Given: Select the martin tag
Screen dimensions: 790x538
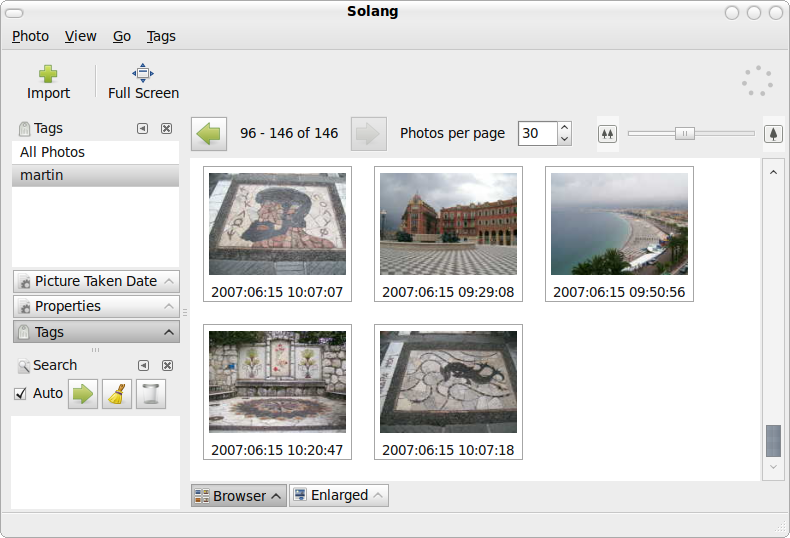Looking at the screenshot, I should point(95,175).
